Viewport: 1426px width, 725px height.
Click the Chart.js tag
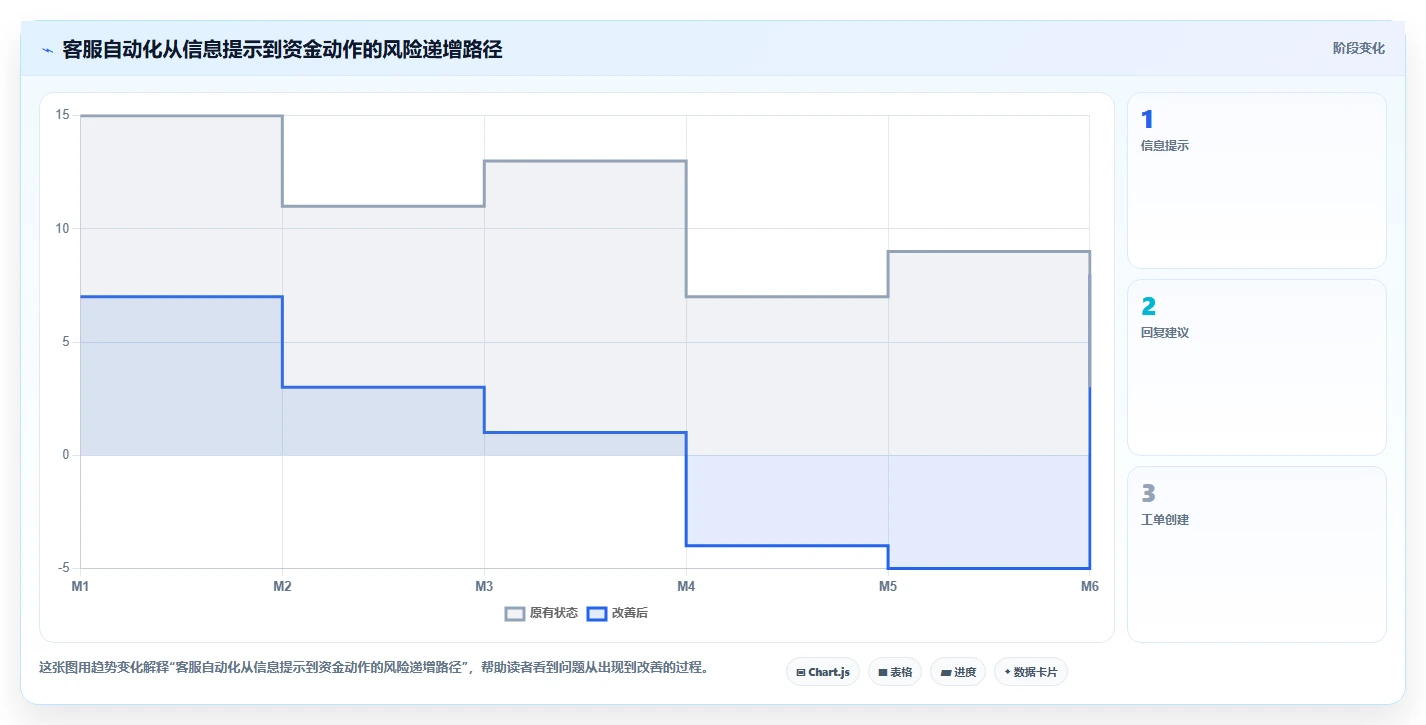click(x=823, y=672)
